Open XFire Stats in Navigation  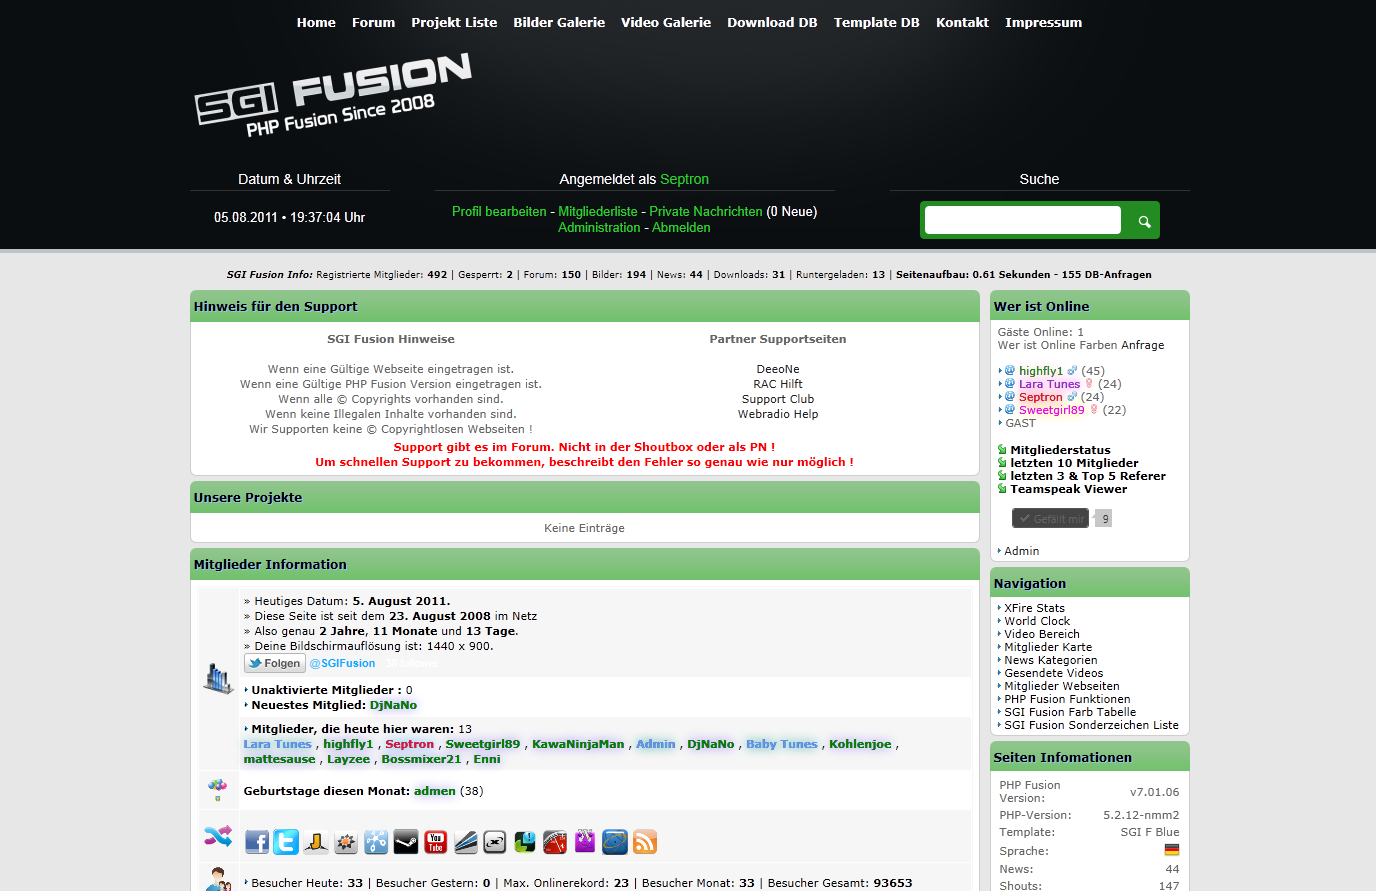[1034, 608]
